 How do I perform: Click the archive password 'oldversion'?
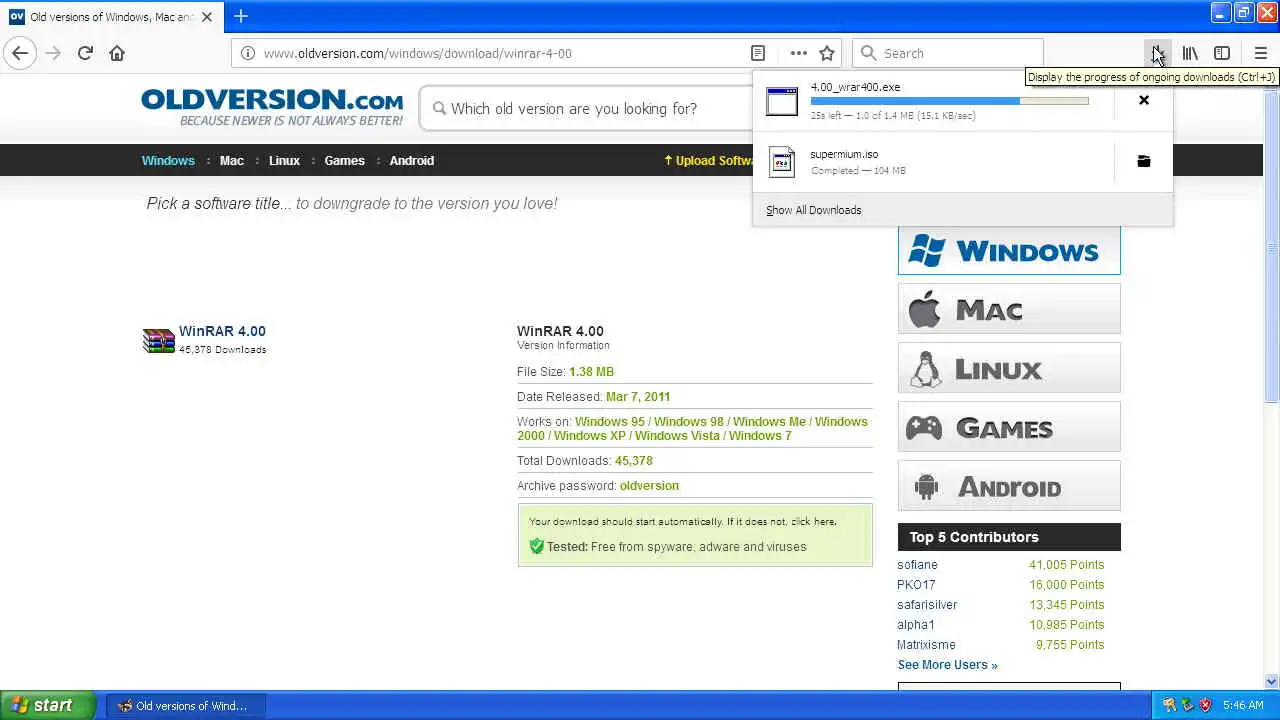coord(649,486)
